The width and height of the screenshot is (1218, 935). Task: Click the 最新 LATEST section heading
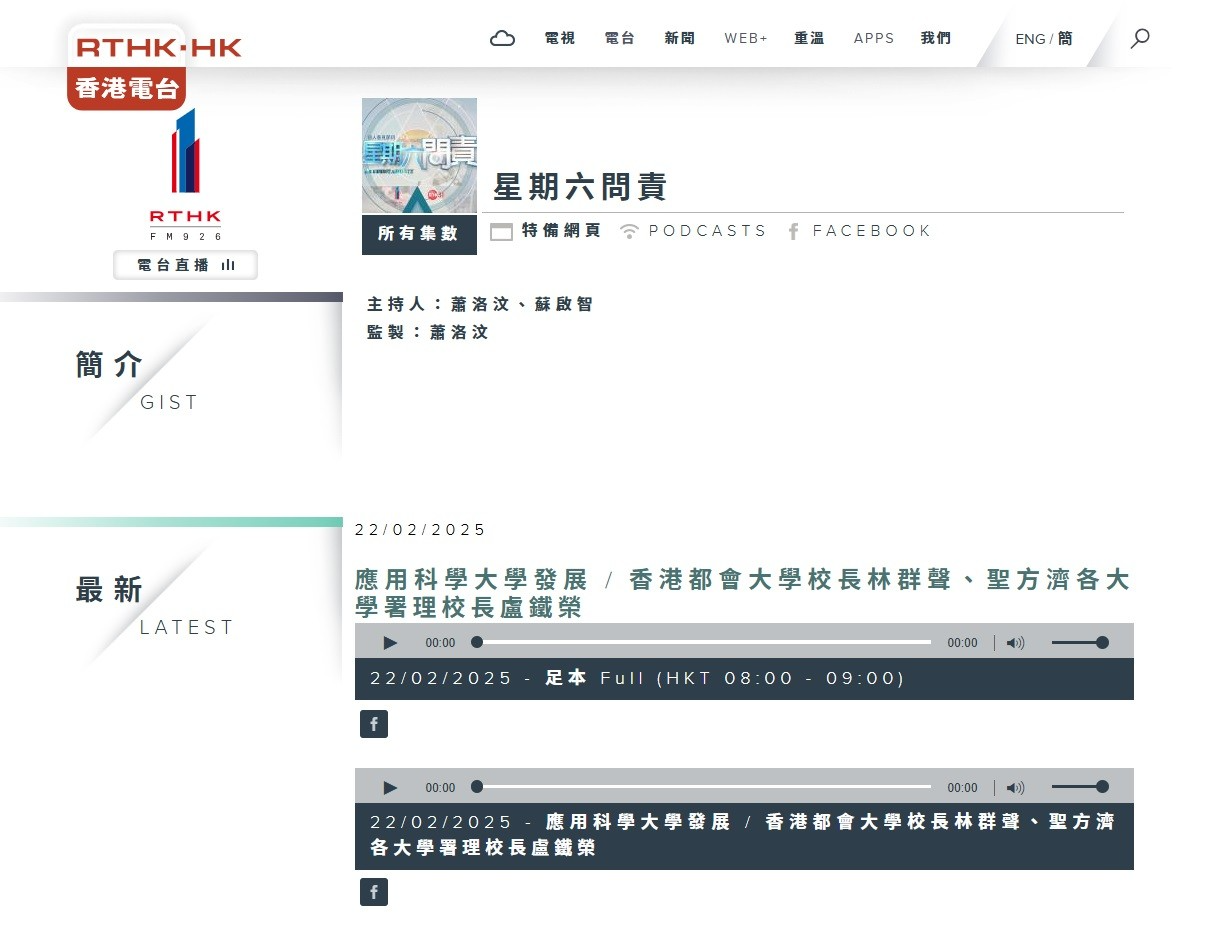point(155,605)
